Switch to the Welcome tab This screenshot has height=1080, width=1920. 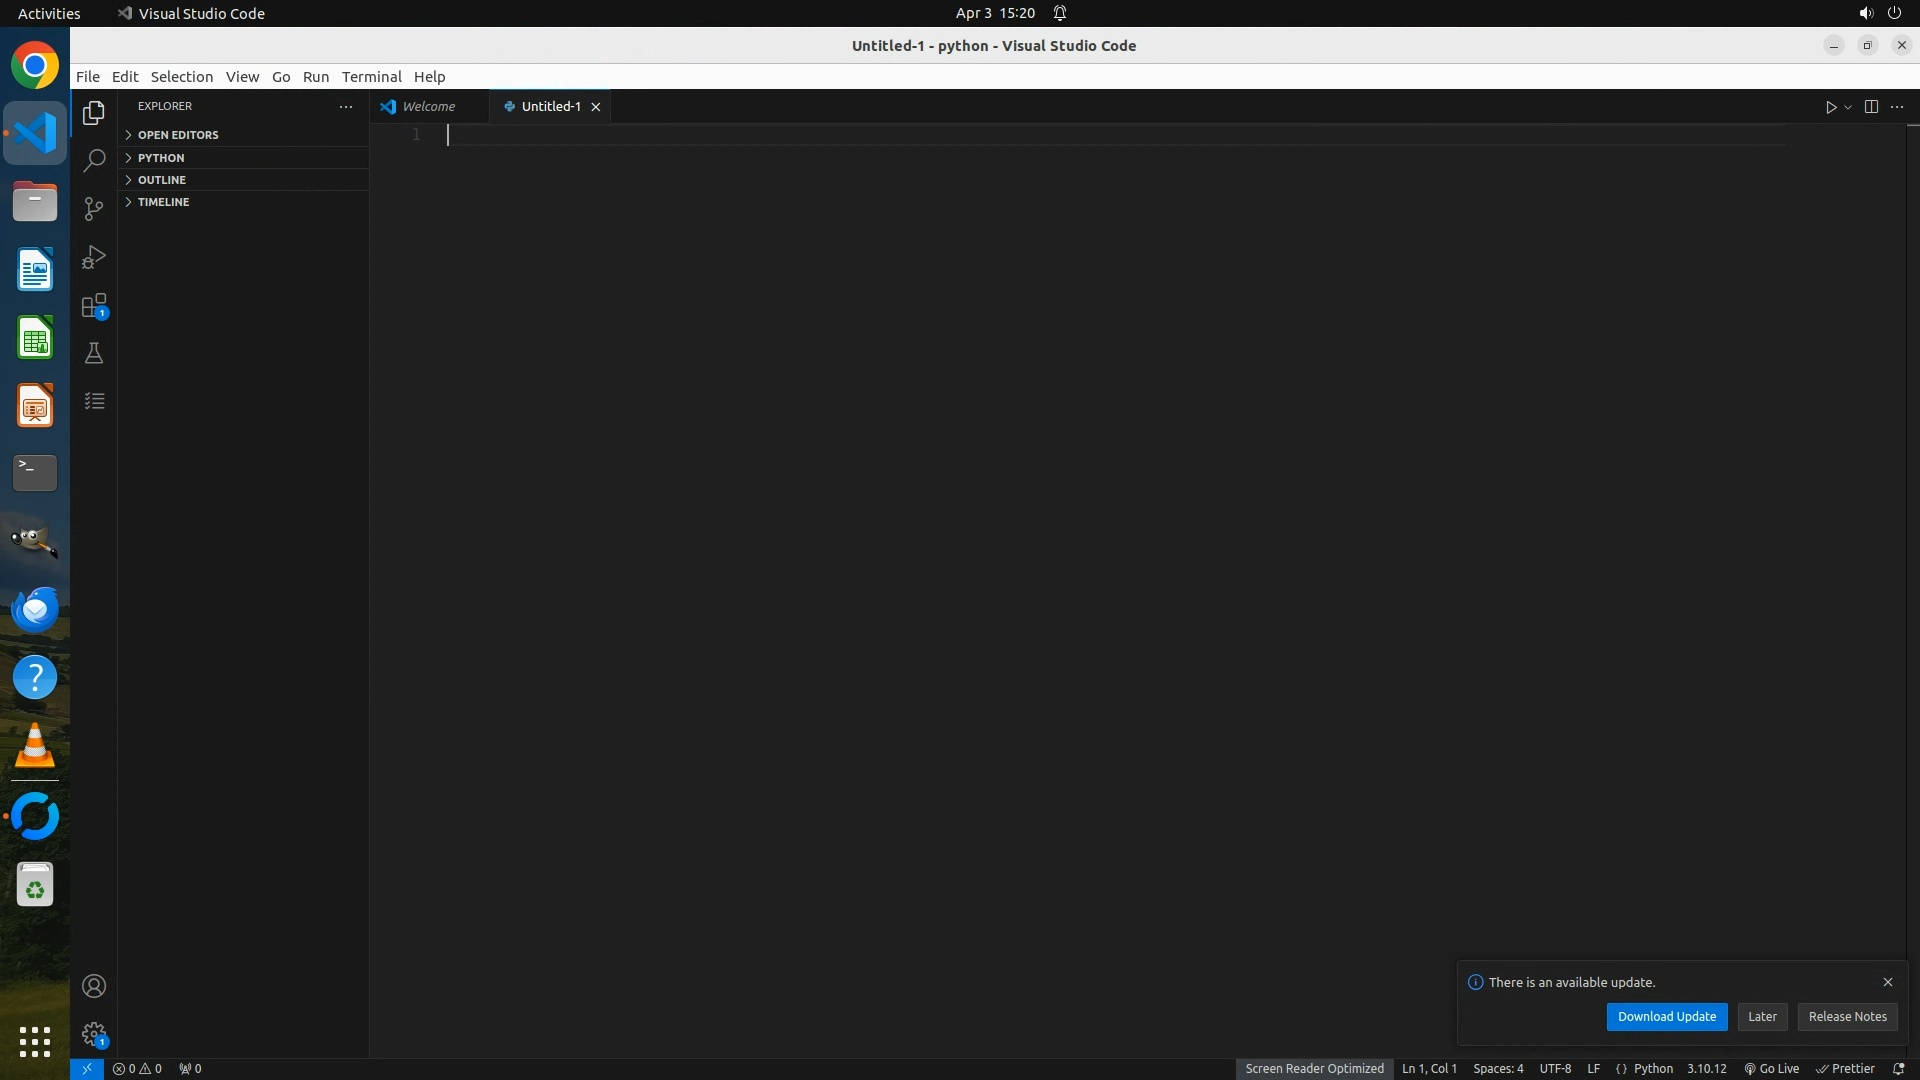429,106
